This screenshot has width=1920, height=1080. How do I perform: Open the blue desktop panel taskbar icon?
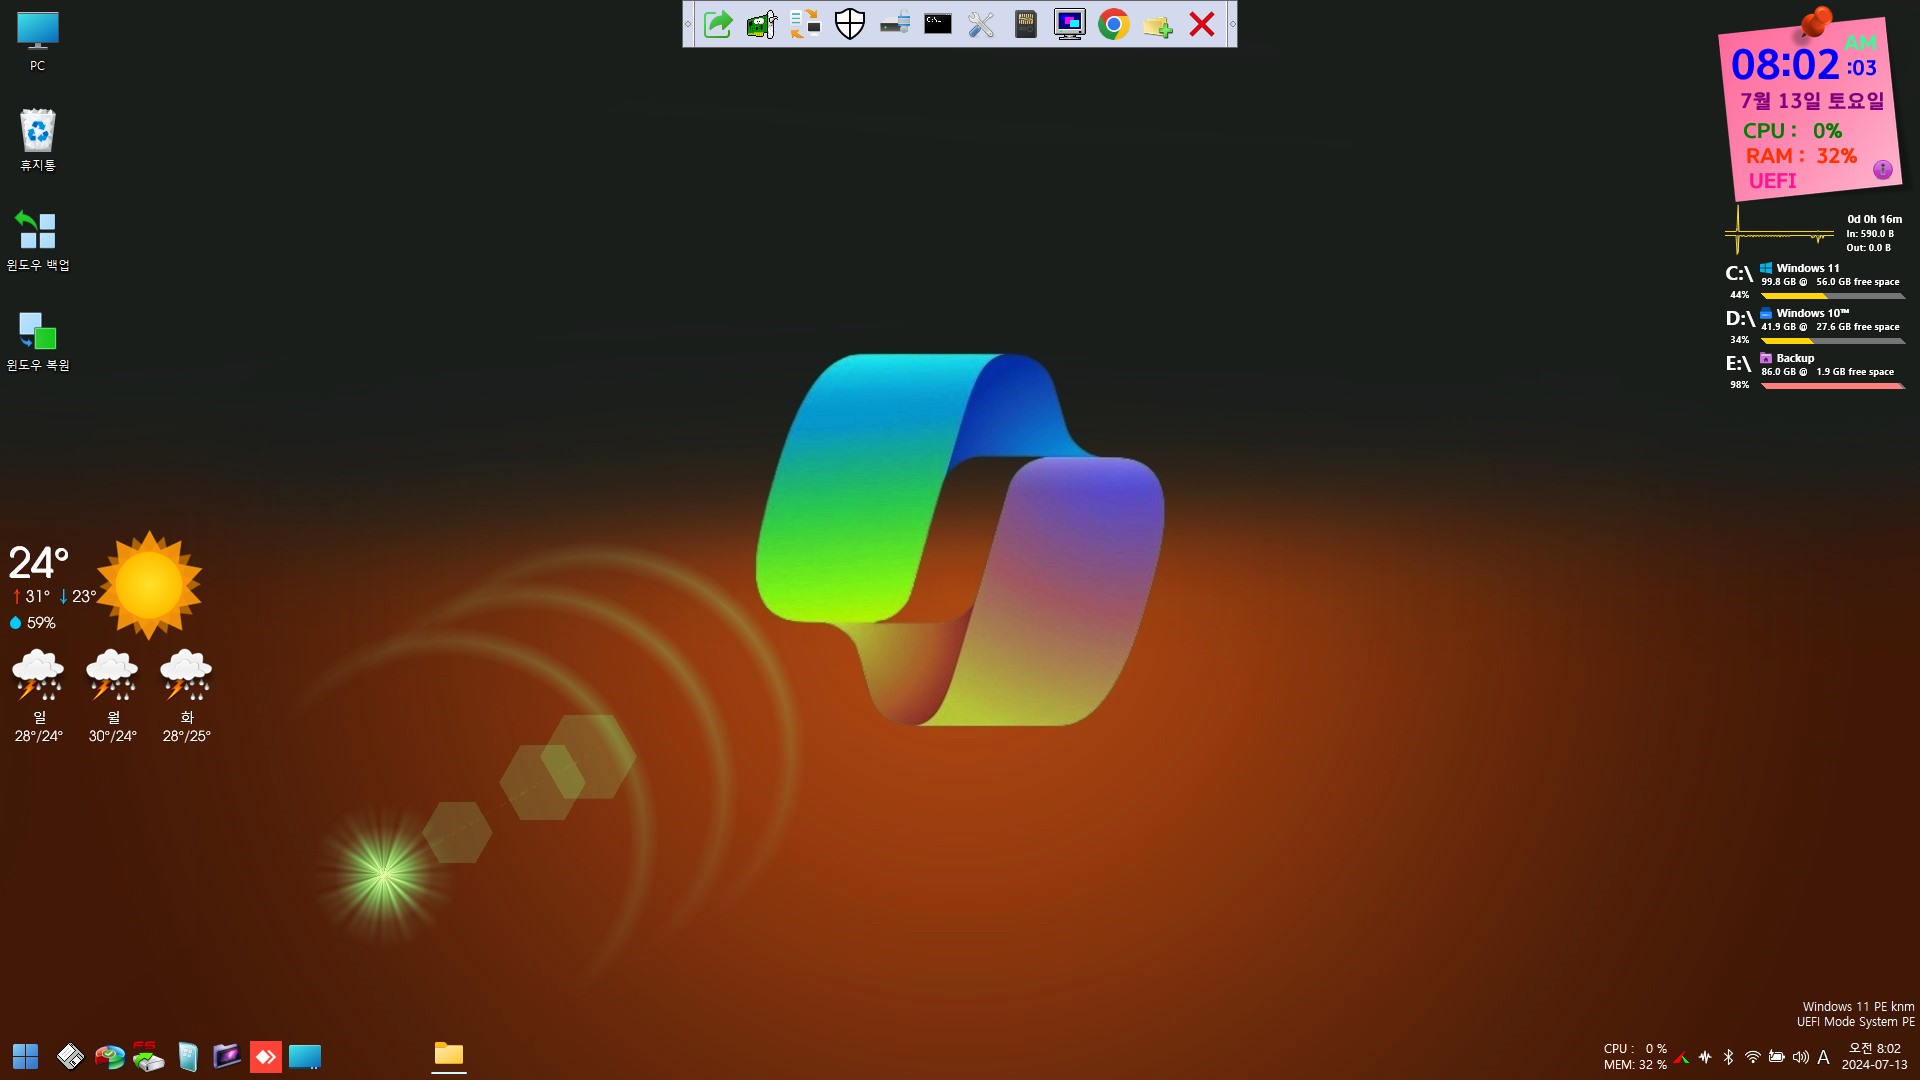click(305, 1056)
